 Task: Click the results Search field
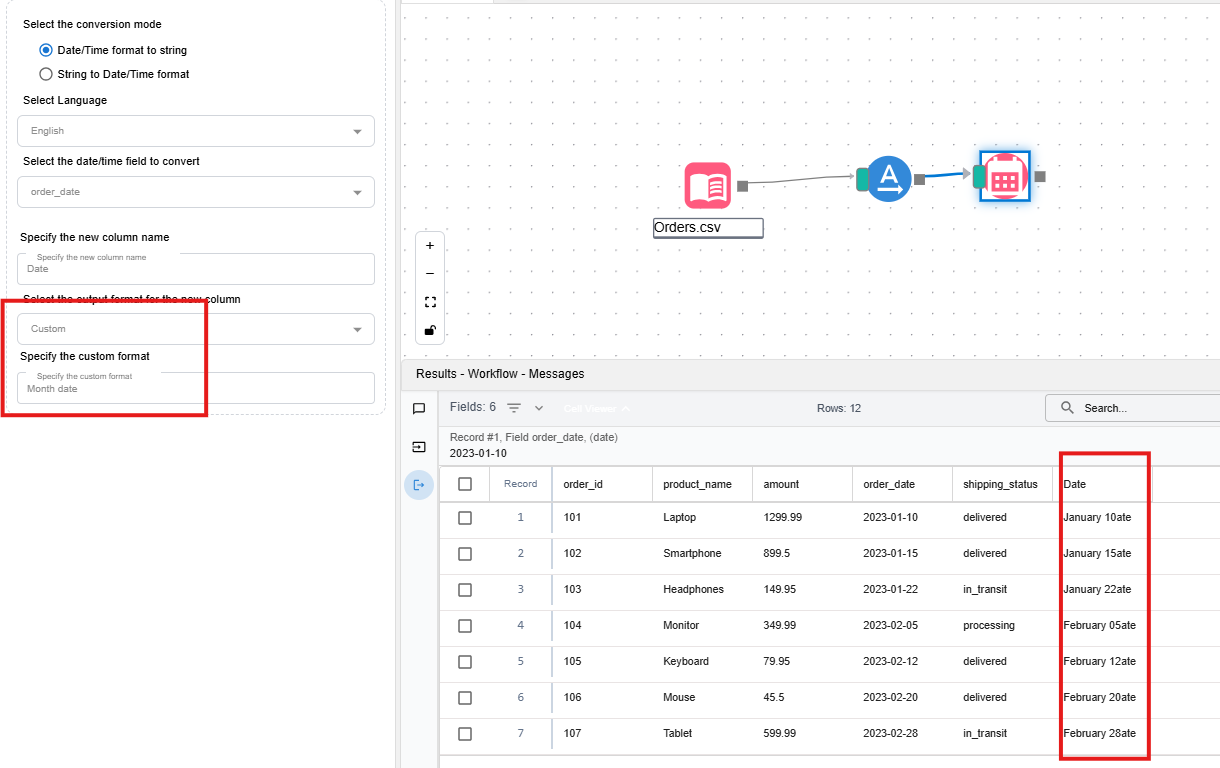(1140, 408)
